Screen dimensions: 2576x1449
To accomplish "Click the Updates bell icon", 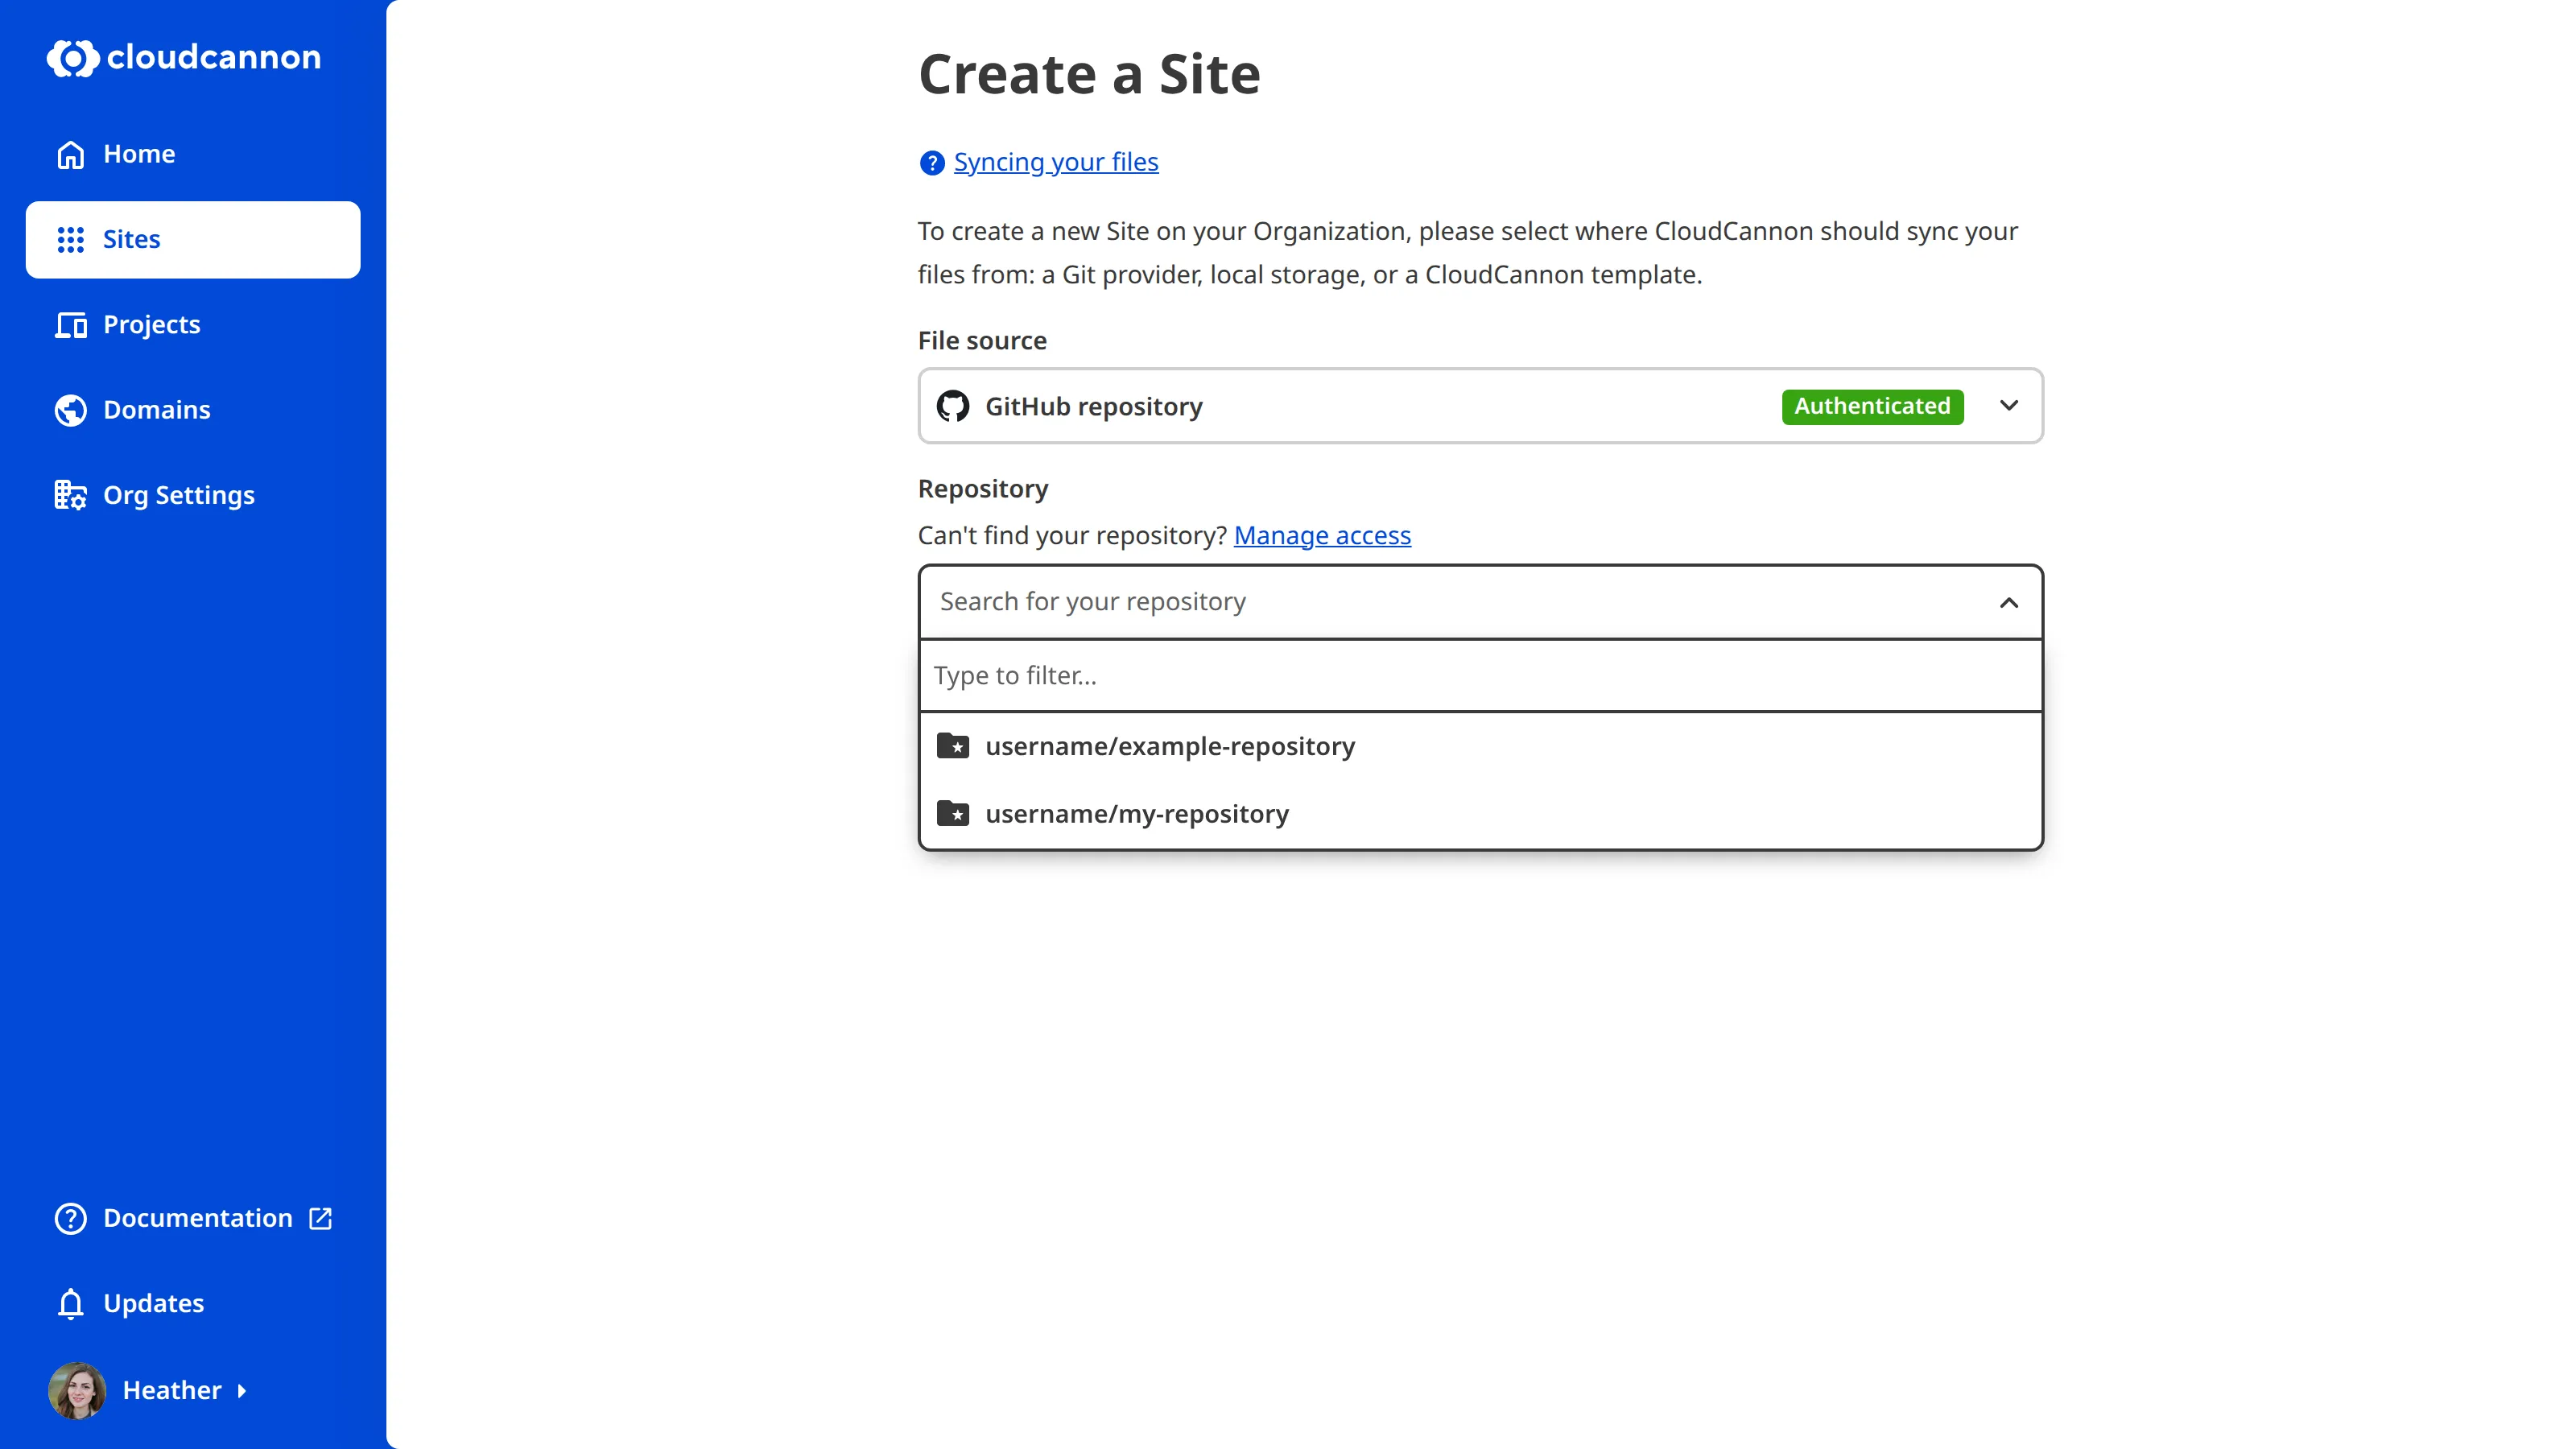I will point(70,1304).
